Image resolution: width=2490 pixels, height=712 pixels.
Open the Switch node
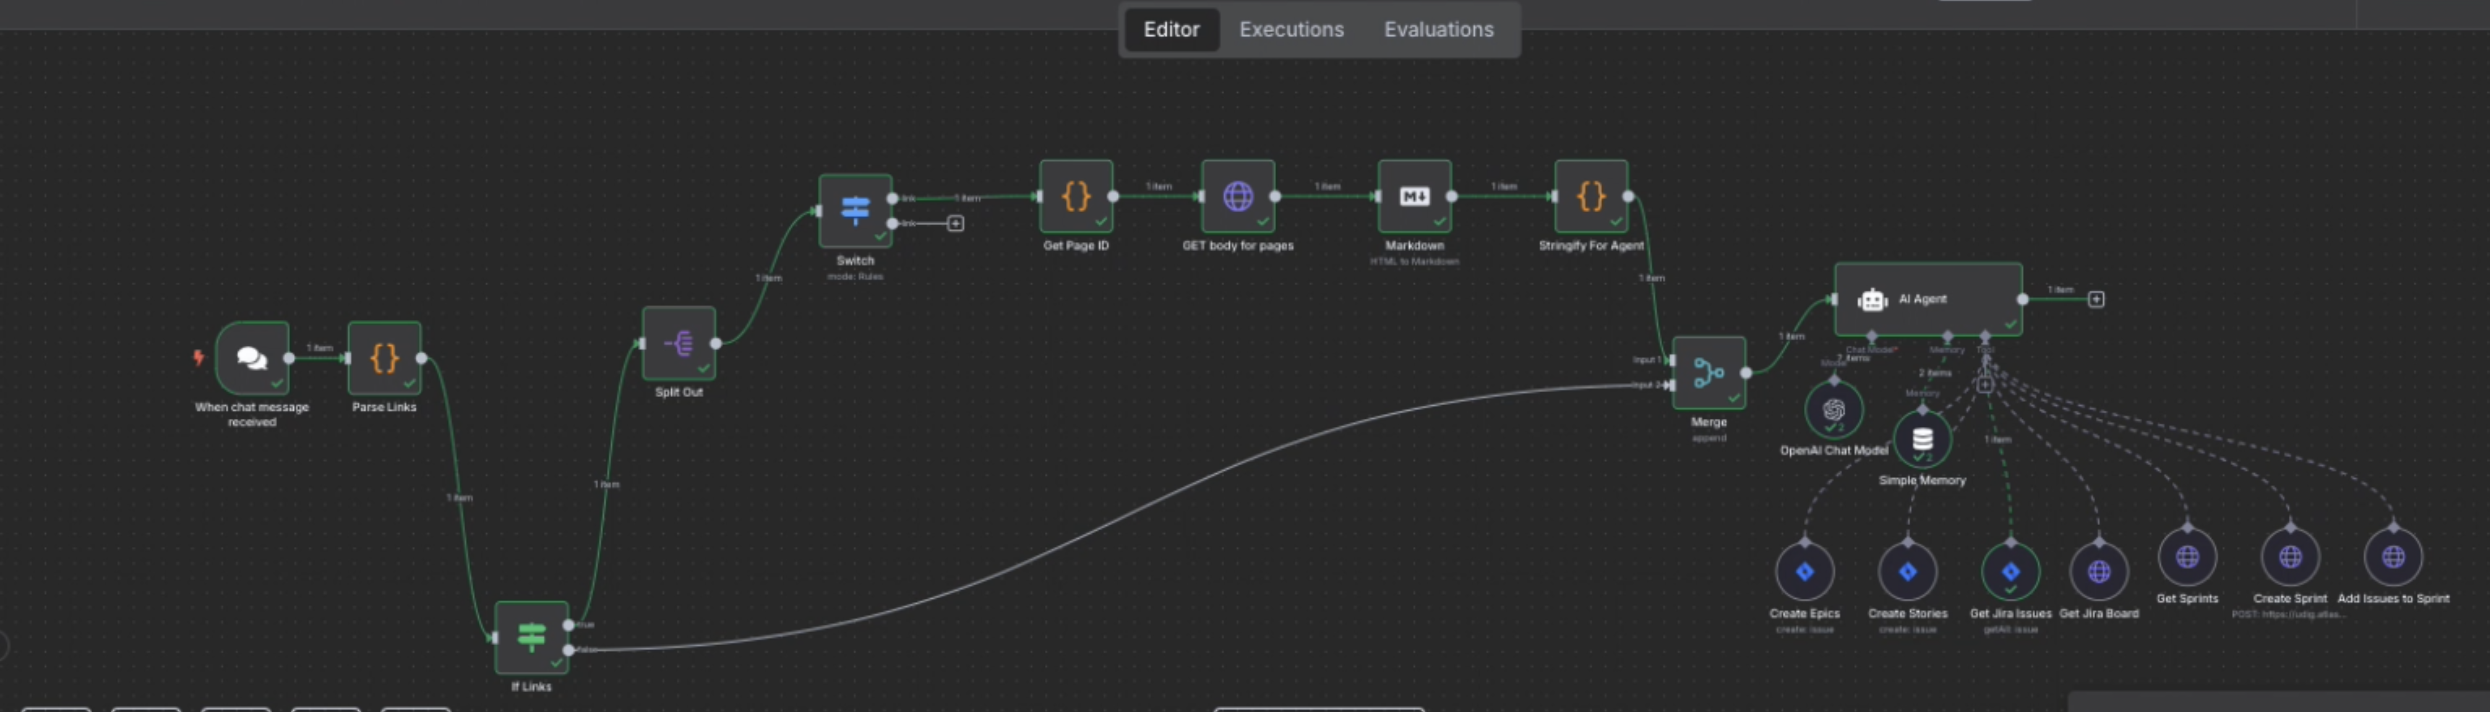855,211
